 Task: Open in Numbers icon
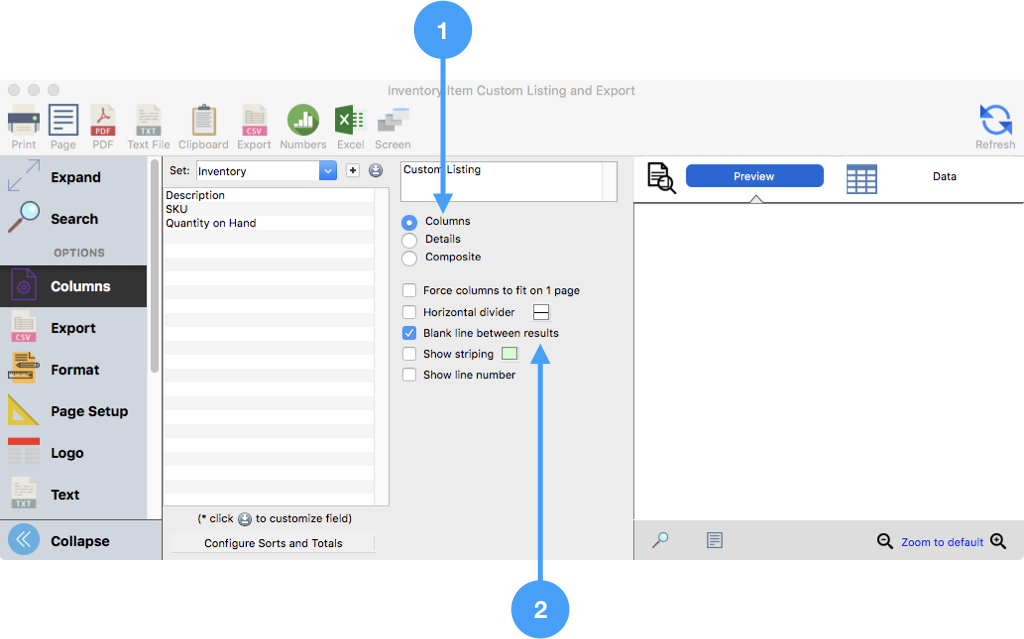(x=303, y=122)
